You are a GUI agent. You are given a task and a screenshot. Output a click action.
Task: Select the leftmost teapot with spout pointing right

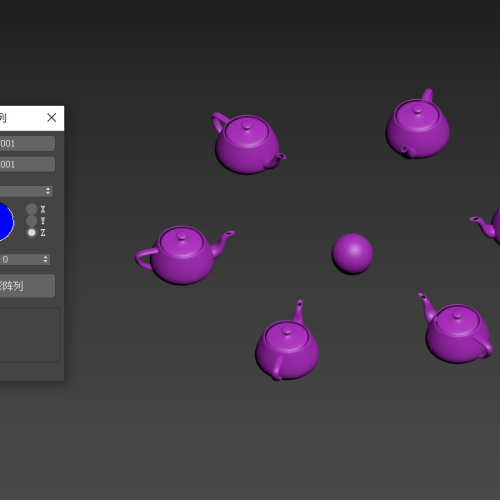pos(183,255)
